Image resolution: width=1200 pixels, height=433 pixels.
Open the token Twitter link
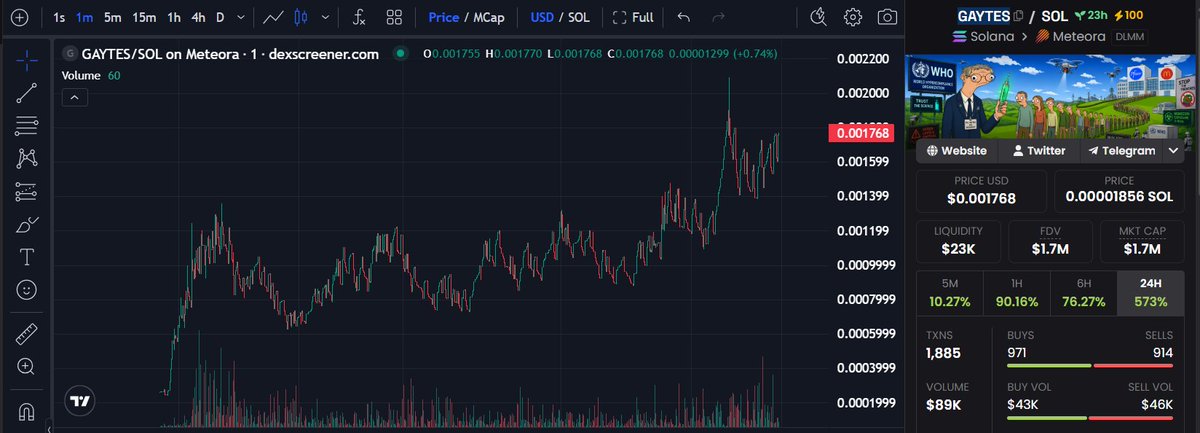(x=1039, y=151)
